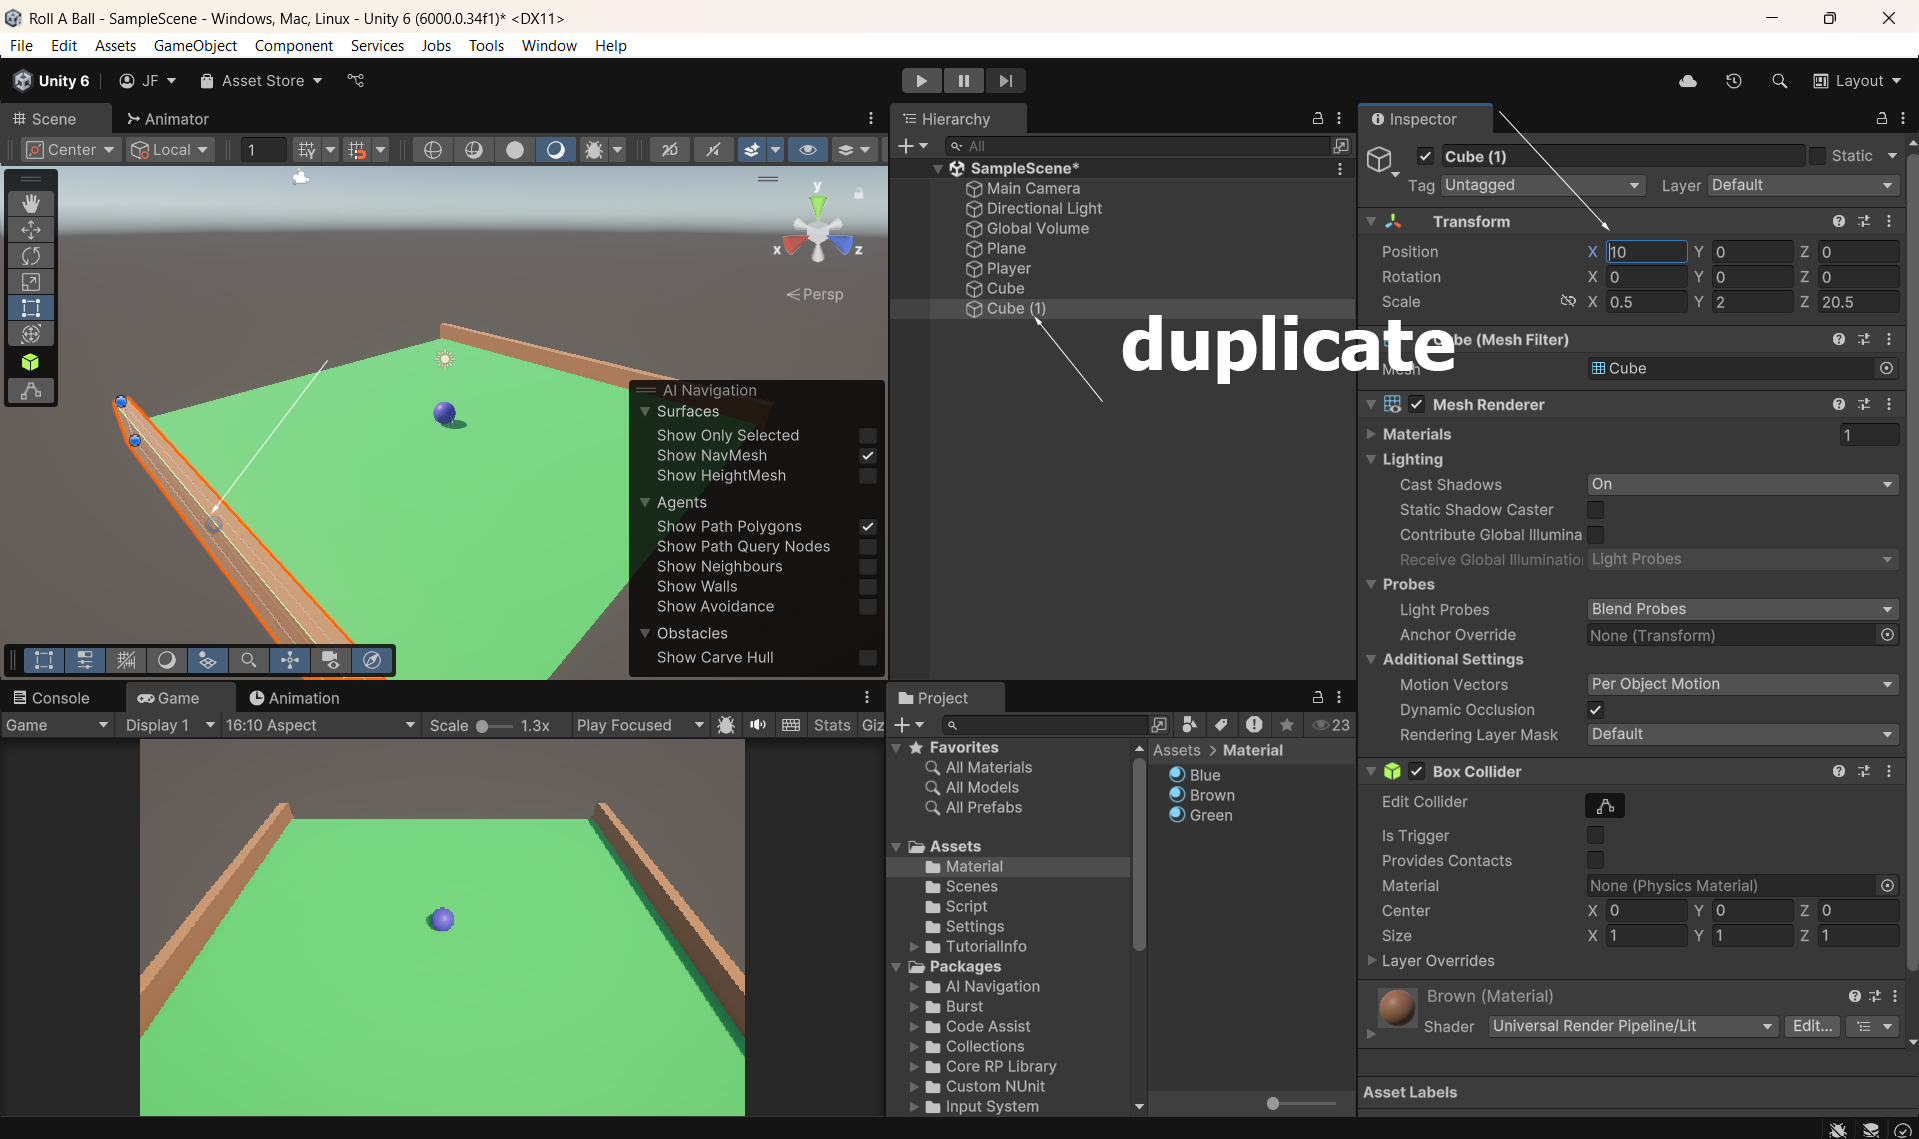Viewport: 1919px width, 1139px height.
Task: Select the Rotate tool in Scene
Action: 31,256
